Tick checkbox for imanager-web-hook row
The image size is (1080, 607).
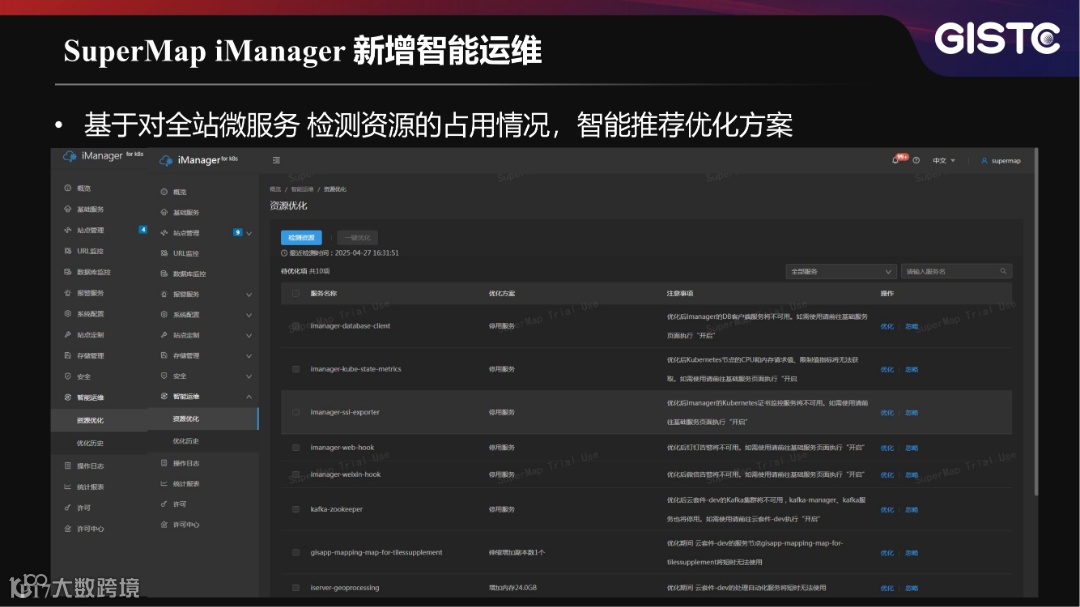(x=295, y=448)
